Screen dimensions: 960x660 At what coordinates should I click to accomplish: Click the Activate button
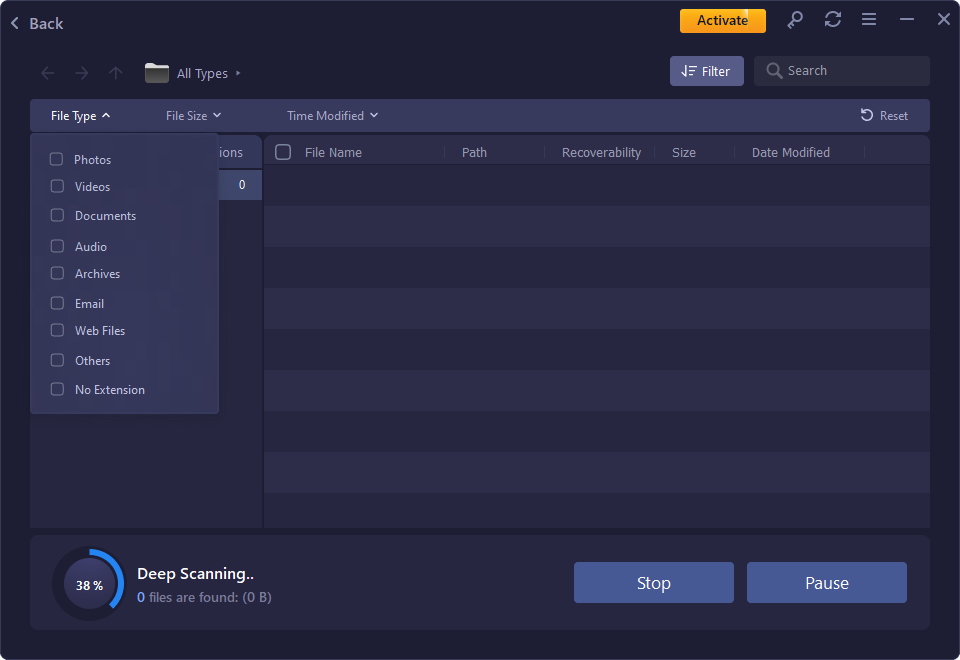722,19
